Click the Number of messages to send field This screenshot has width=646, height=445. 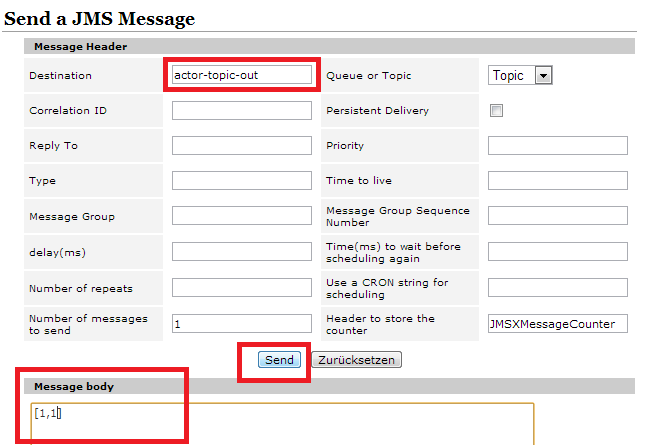pyautogui.click(x=241, y=324)
